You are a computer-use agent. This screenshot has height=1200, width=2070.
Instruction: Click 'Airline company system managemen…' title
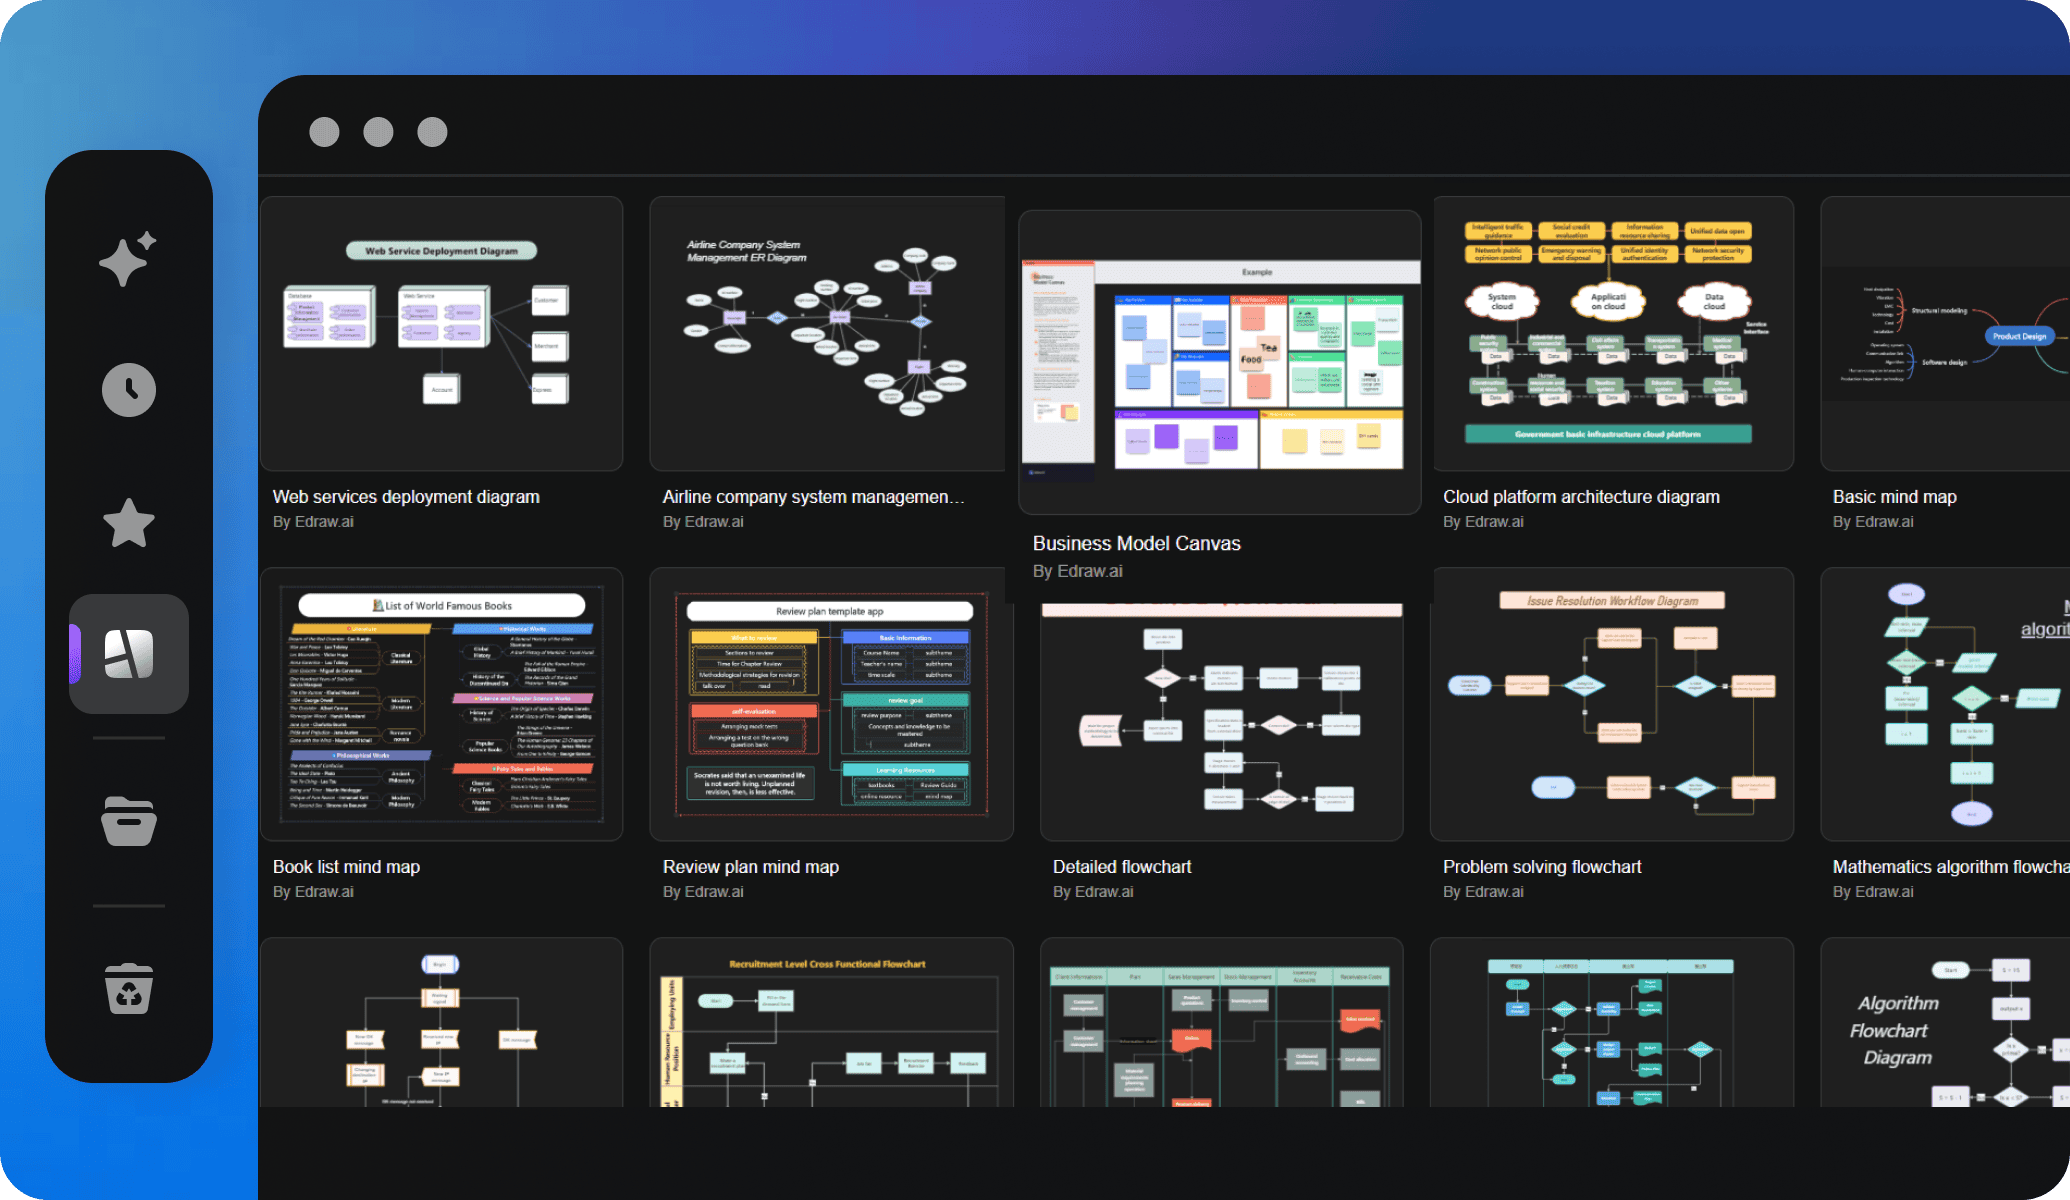[813, 497]
